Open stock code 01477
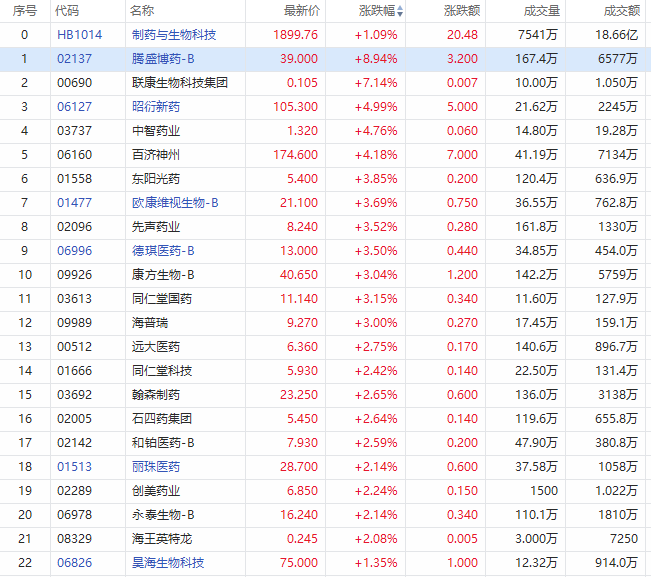Image resolution: width=651 pixels, height=577 pixels. (74, 203)
